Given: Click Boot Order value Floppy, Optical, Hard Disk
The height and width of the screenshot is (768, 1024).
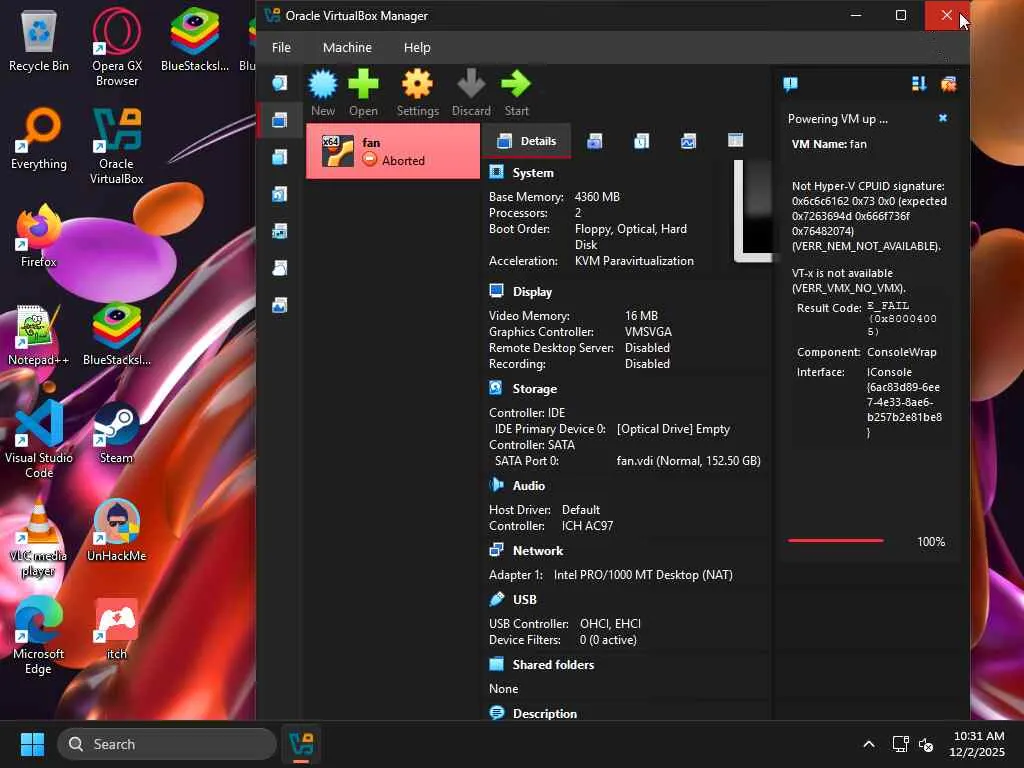Looking at the screenshot, I should click(x=631, y=236).
